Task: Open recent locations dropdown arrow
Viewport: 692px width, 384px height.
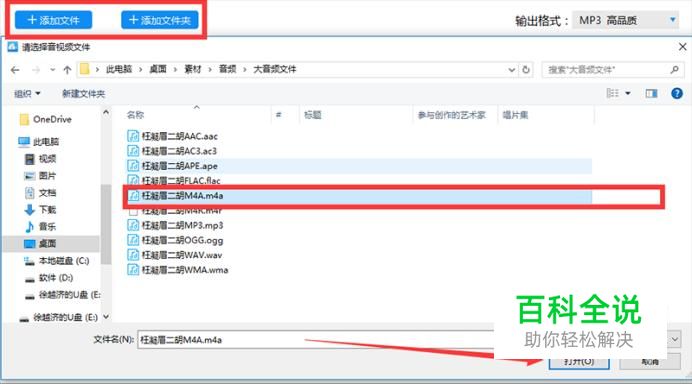Action: [53, 70]
